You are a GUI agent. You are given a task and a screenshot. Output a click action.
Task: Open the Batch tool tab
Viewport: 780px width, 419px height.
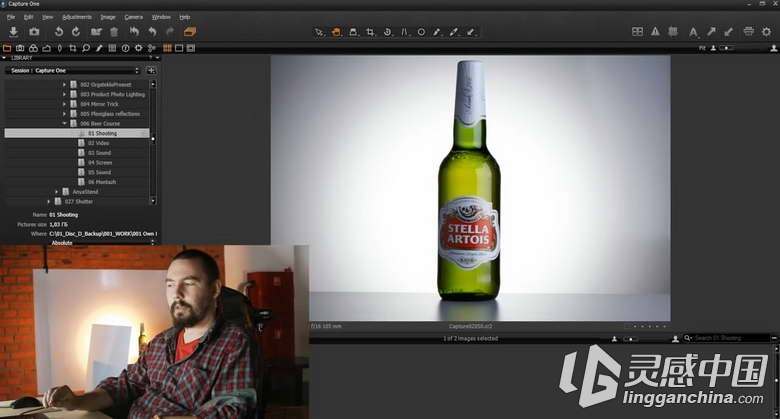point(152,48)
